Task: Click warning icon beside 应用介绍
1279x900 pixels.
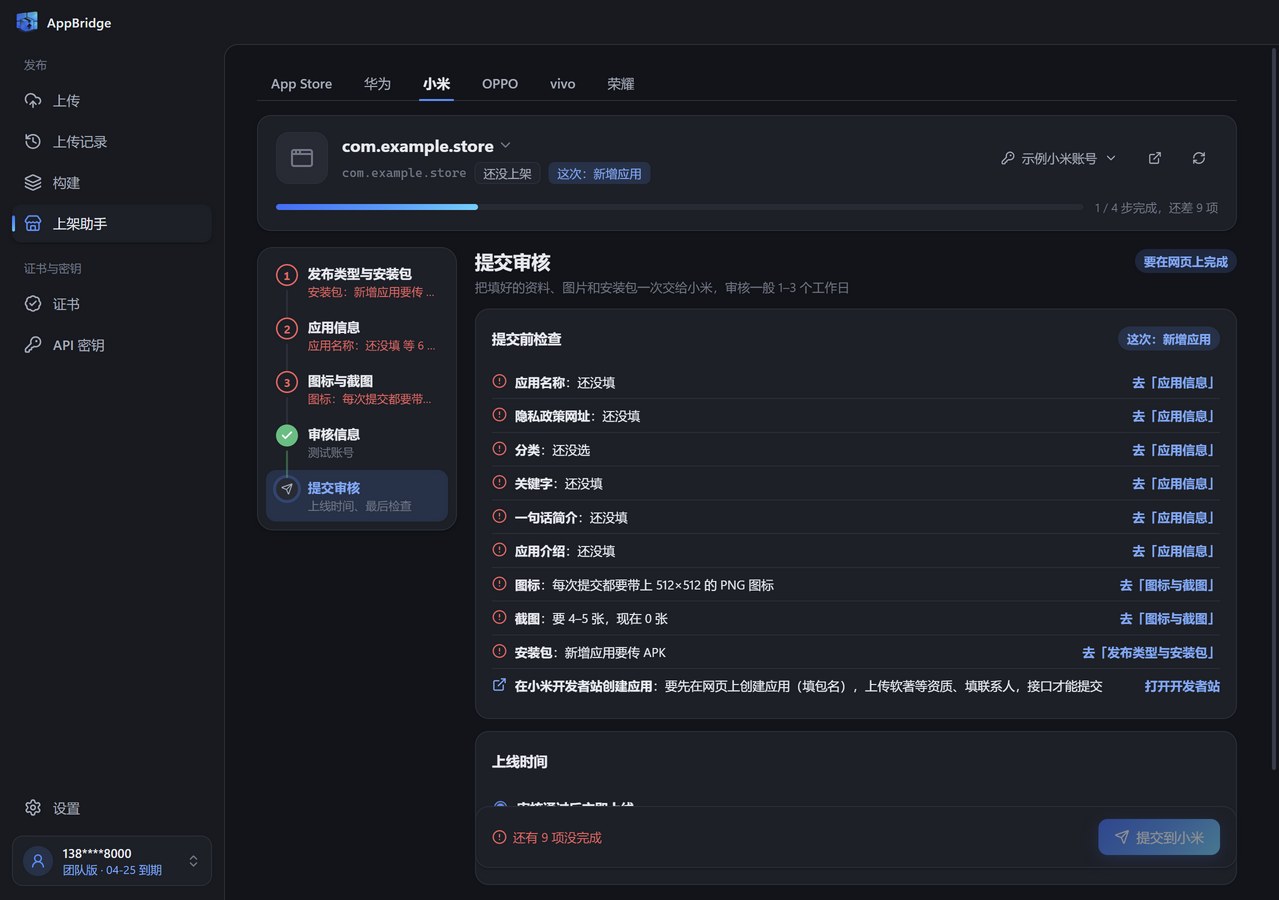Action: click(x=500, y=550)
